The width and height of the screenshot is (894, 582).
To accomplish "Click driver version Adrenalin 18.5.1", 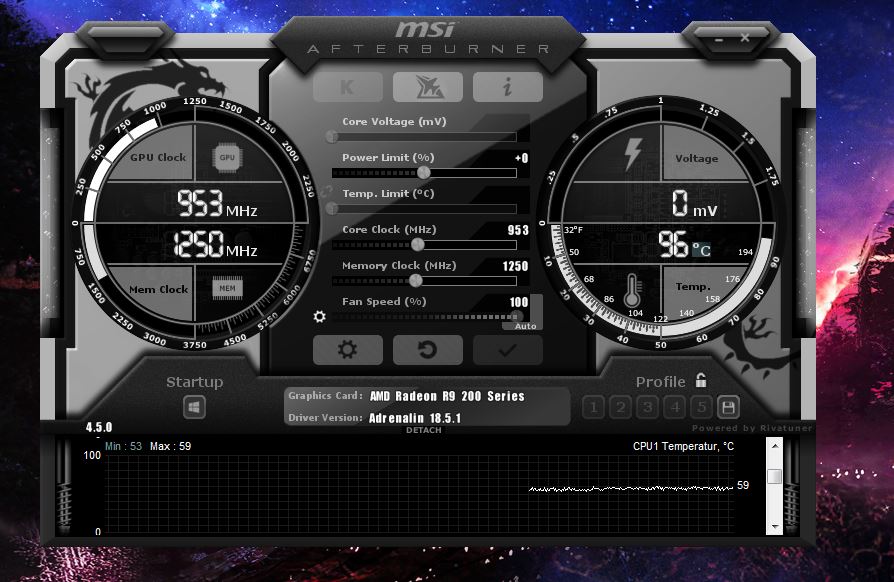I will [415, 418].
